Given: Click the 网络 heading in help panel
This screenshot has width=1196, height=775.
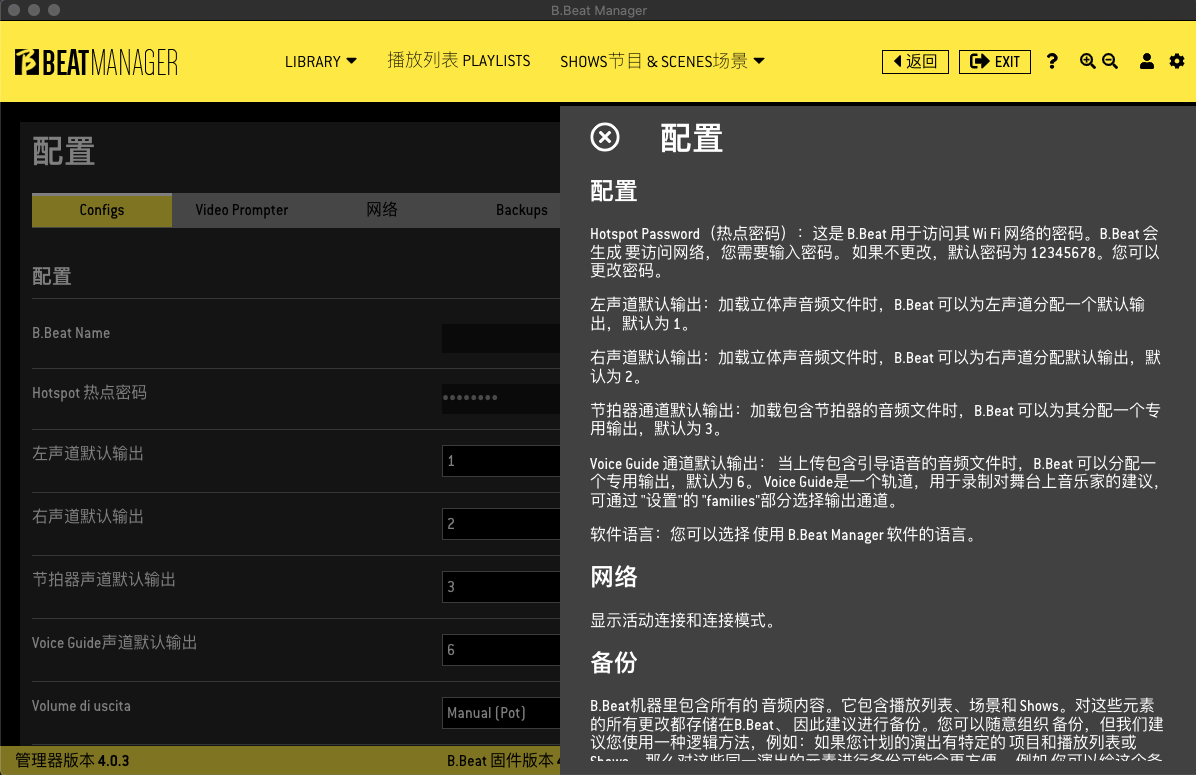Looking at the screenshot, I should tap(613, 577).
